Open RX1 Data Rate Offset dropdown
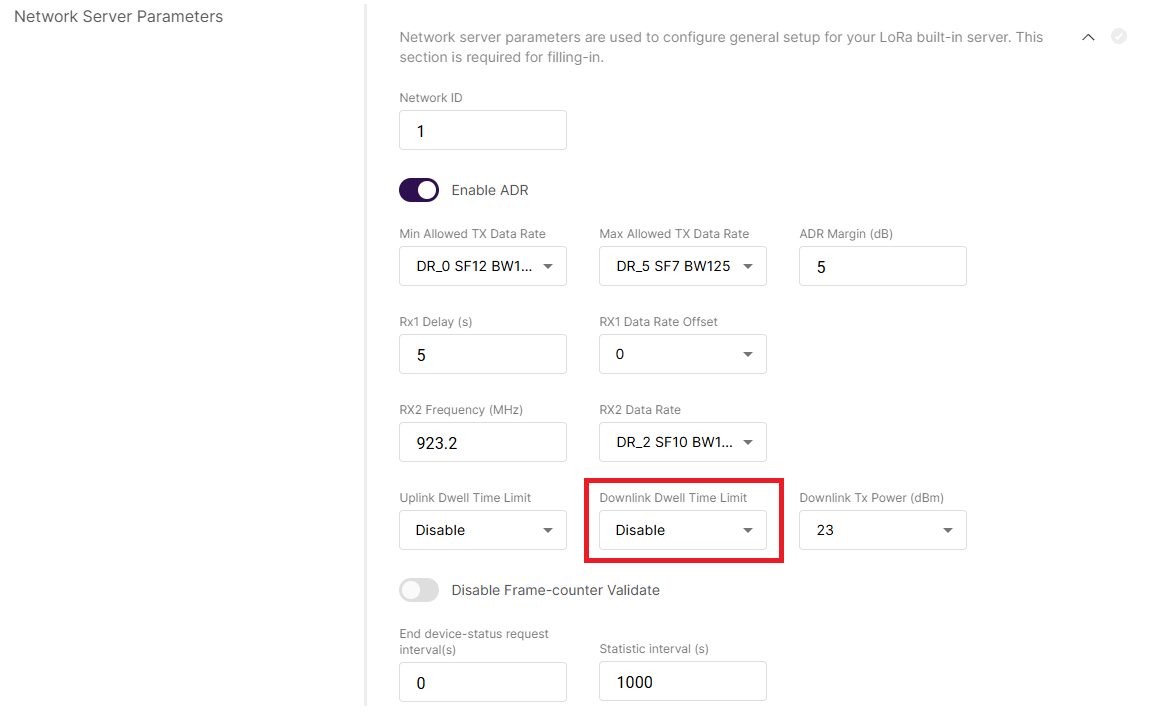 tap(683, 355)
